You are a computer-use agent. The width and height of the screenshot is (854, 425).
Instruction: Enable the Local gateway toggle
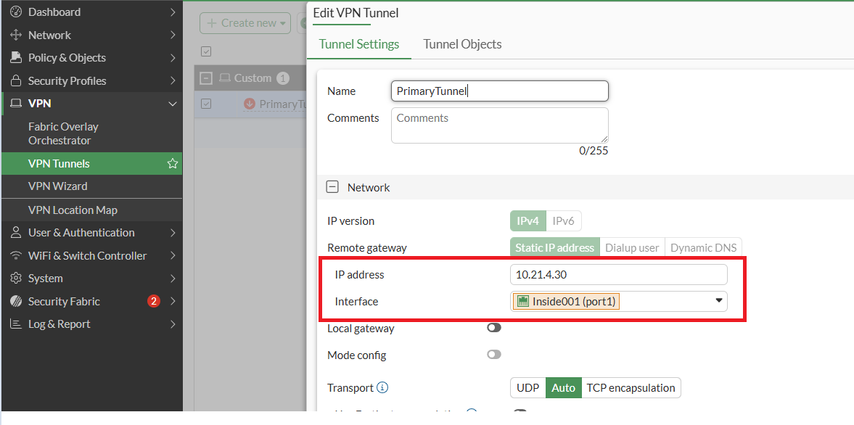[494, 328]
